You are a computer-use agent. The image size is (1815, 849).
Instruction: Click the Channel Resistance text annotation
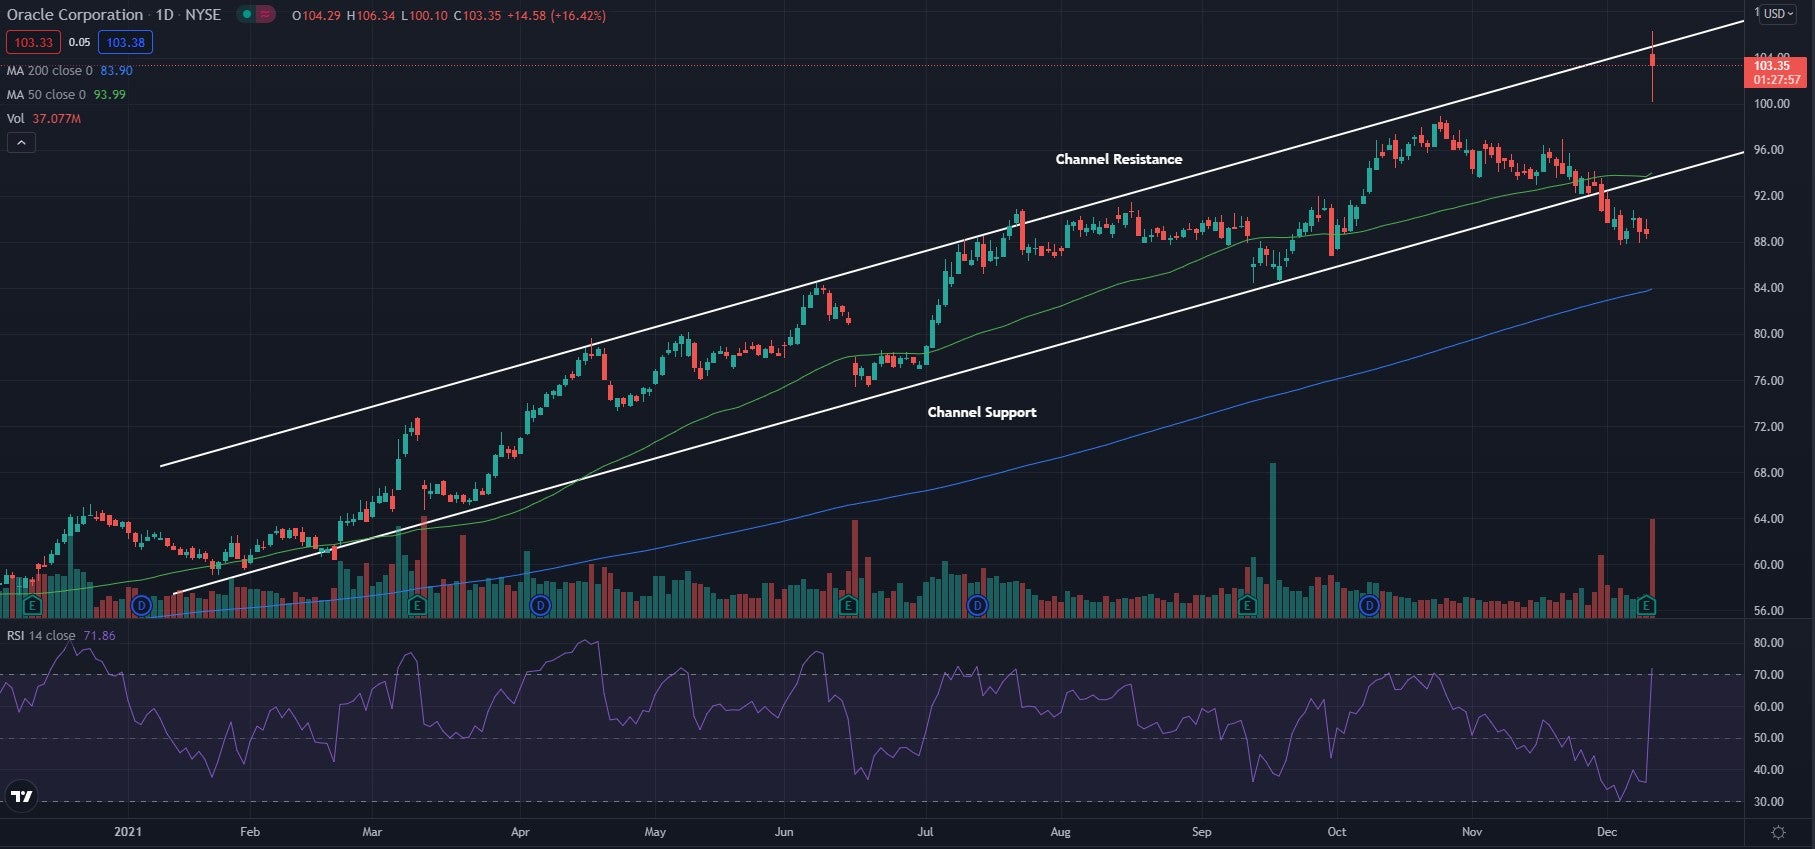[1119, 159]
